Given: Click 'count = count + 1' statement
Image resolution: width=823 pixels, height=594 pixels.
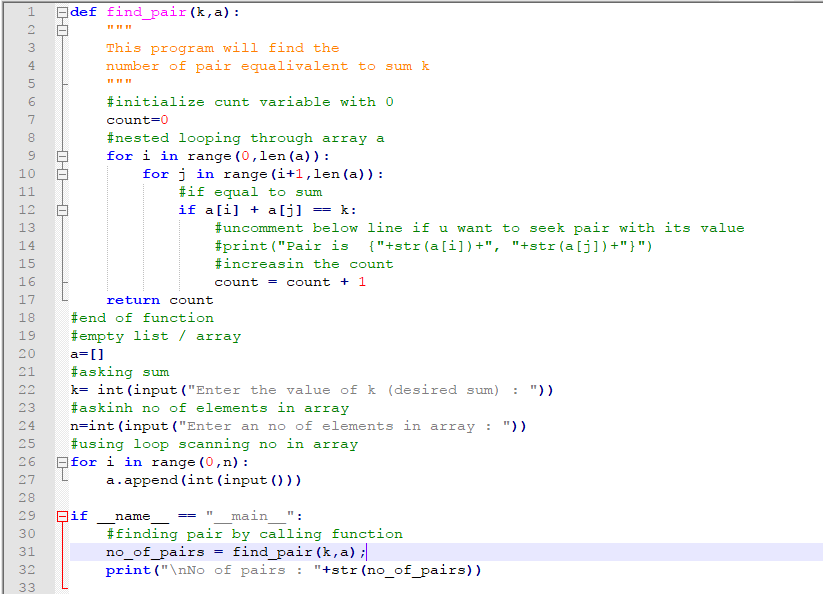Looking at the screenshot, I should (x=290, y=282).
